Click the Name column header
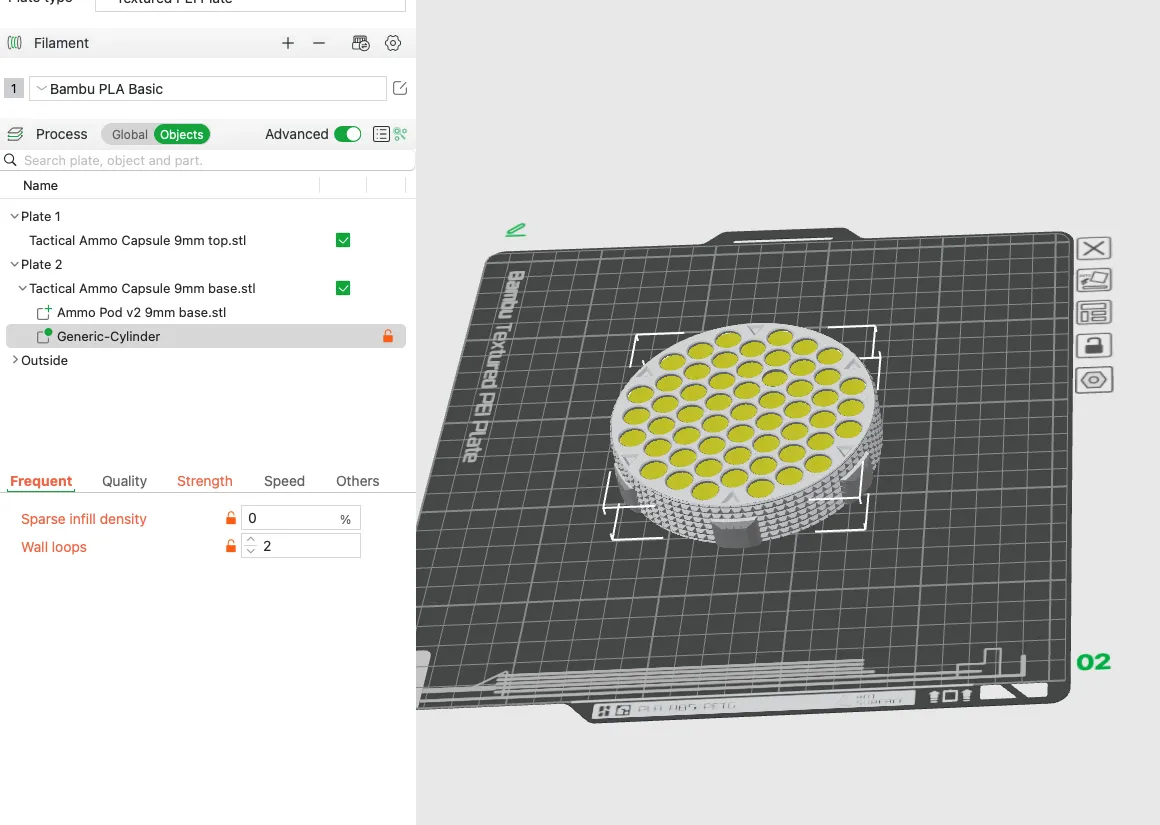The image size is (1160, 825). tap(40, 186)
